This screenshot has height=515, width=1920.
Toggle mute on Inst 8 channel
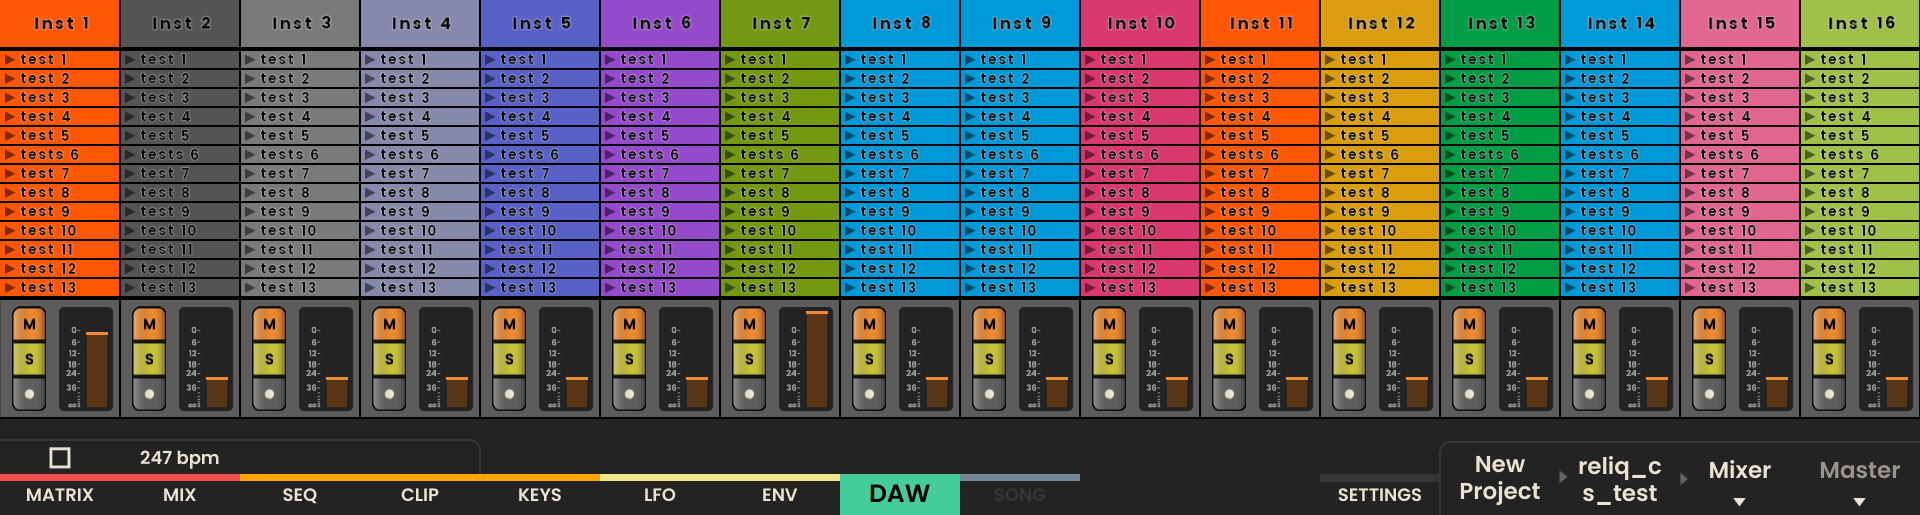(x=869, y=324)
